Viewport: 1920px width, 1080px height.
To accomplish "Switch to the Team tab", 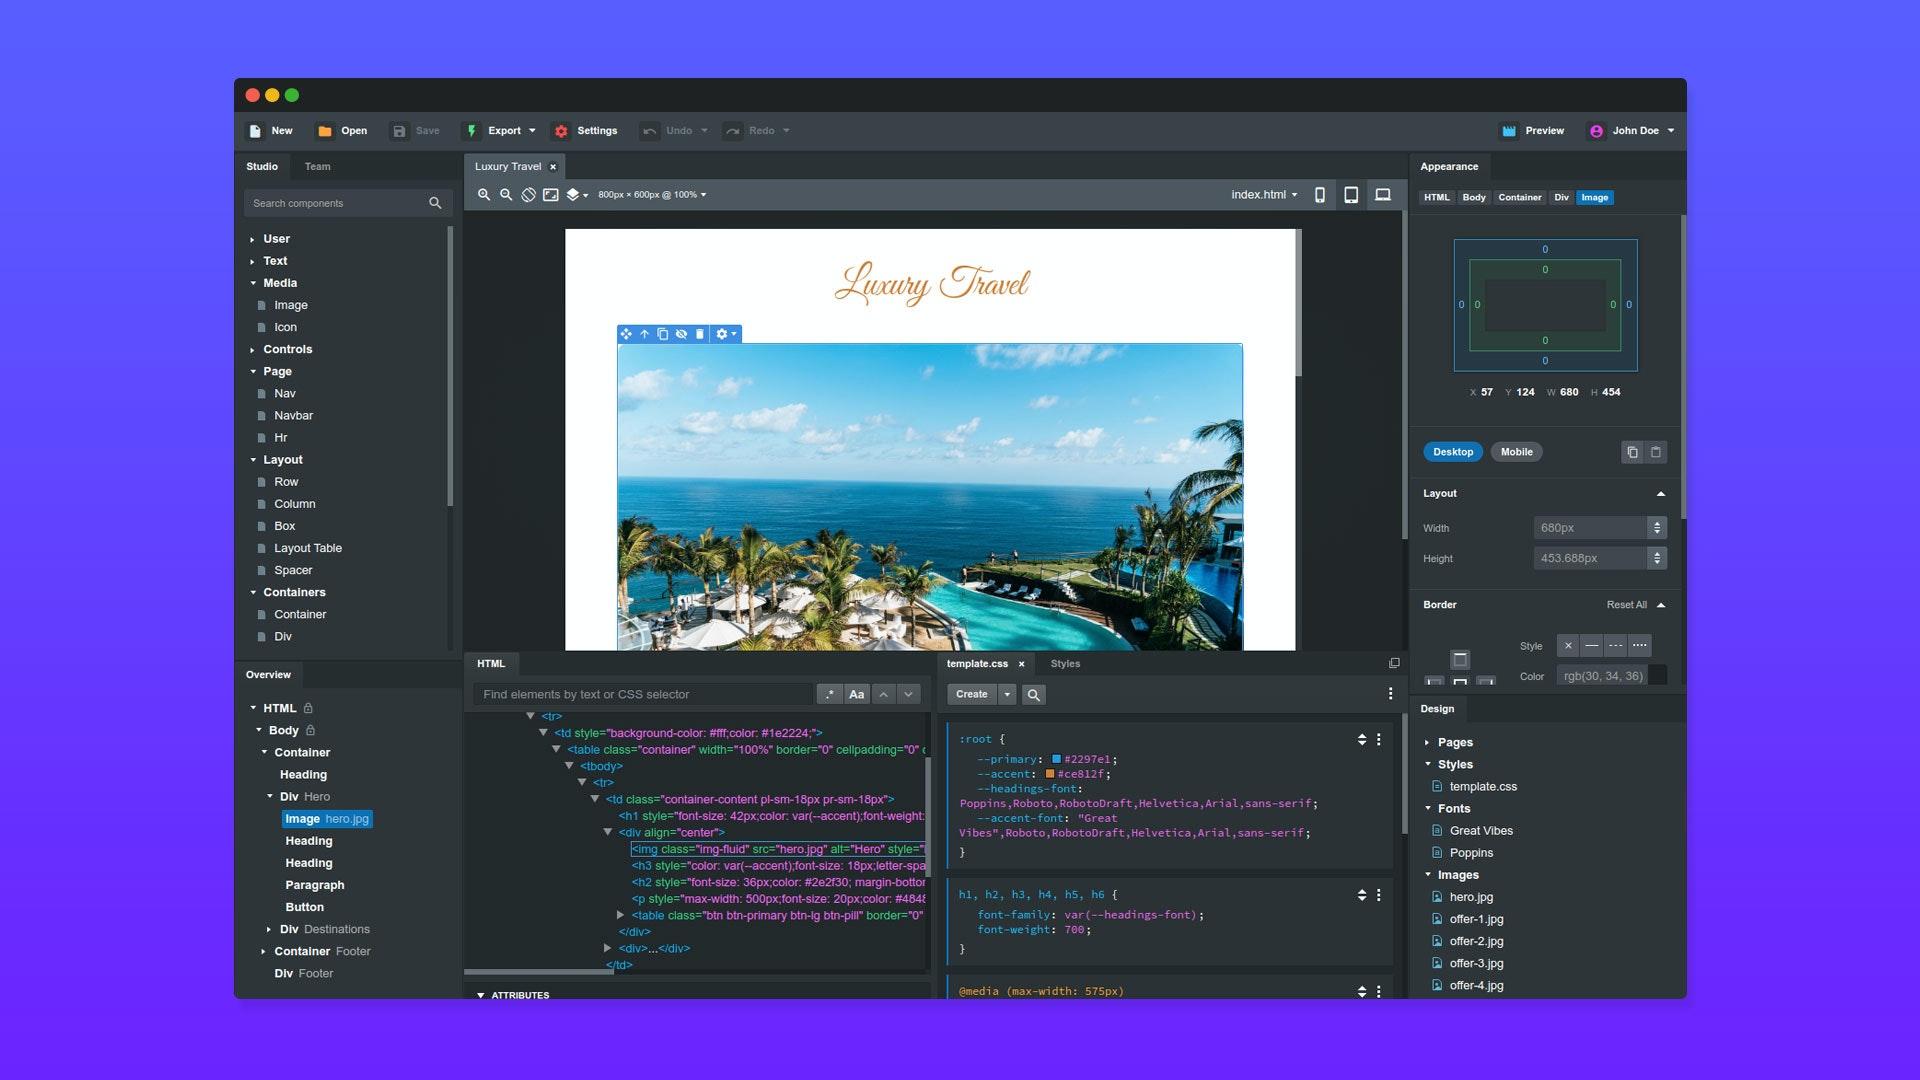I will [x=317, y=167].
